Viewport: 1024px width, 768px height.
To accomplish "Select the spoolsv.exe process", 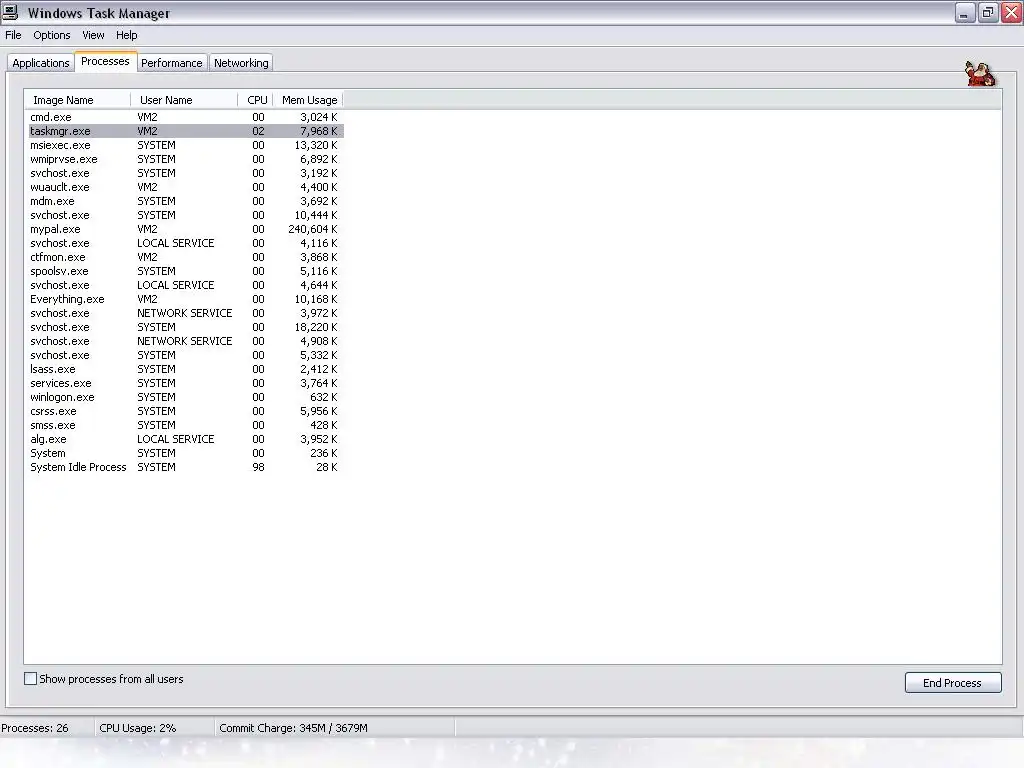I will [x=185, y=271].
